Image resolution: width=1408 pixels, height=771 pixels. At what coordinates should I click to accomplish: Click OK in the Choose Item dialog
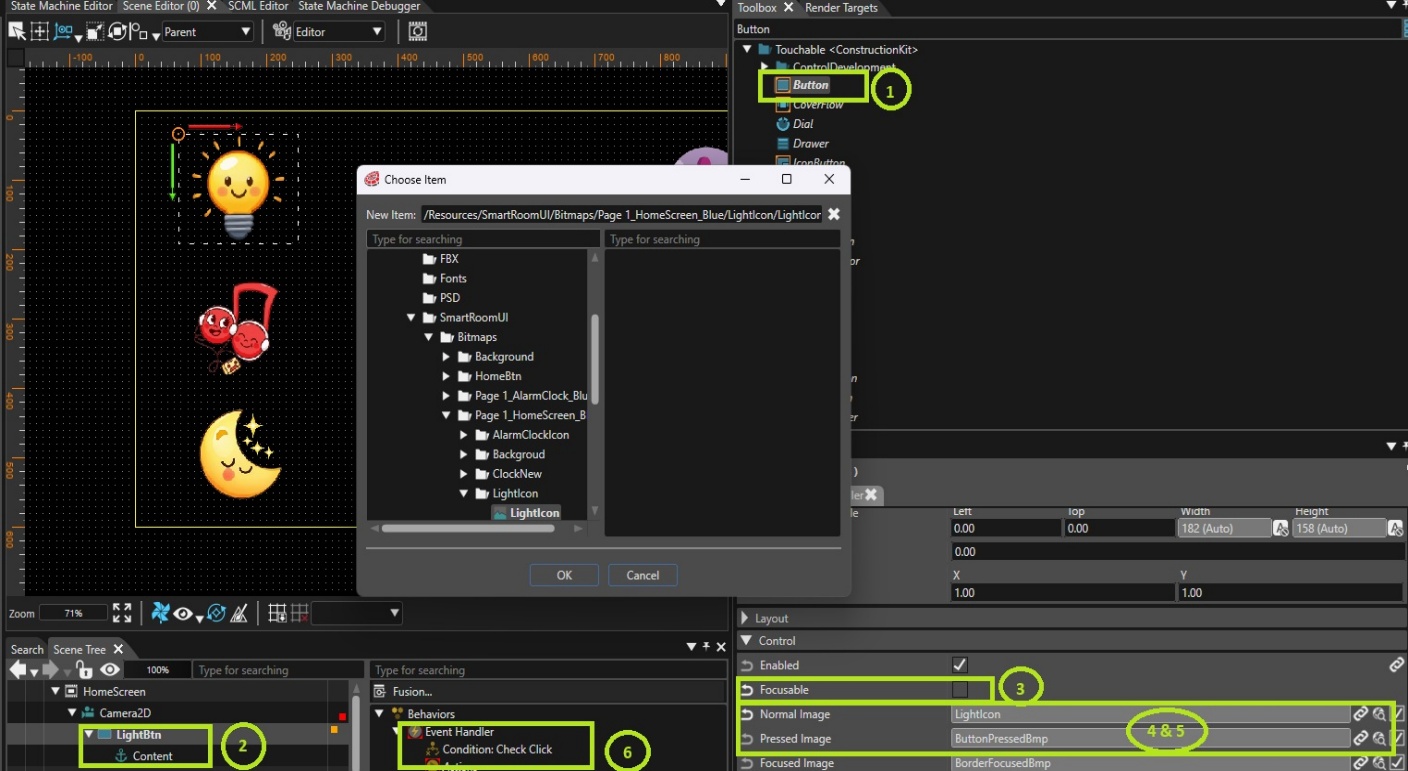[x=564, y=575]
